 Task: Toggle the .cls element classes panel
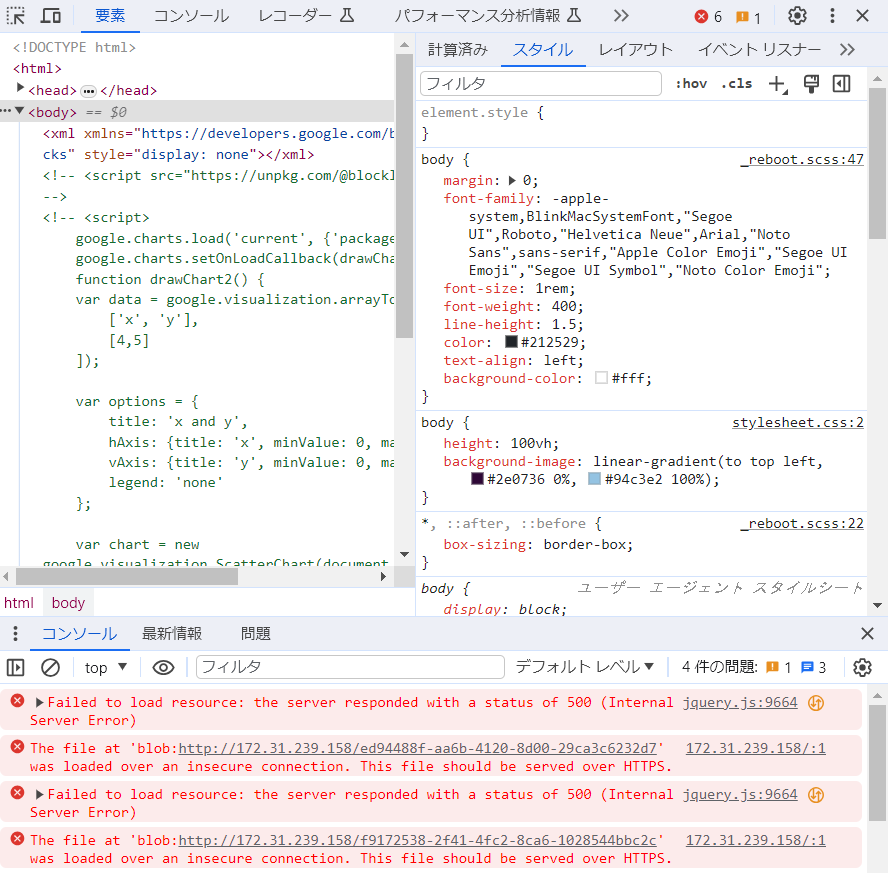(x=736, y=84)
